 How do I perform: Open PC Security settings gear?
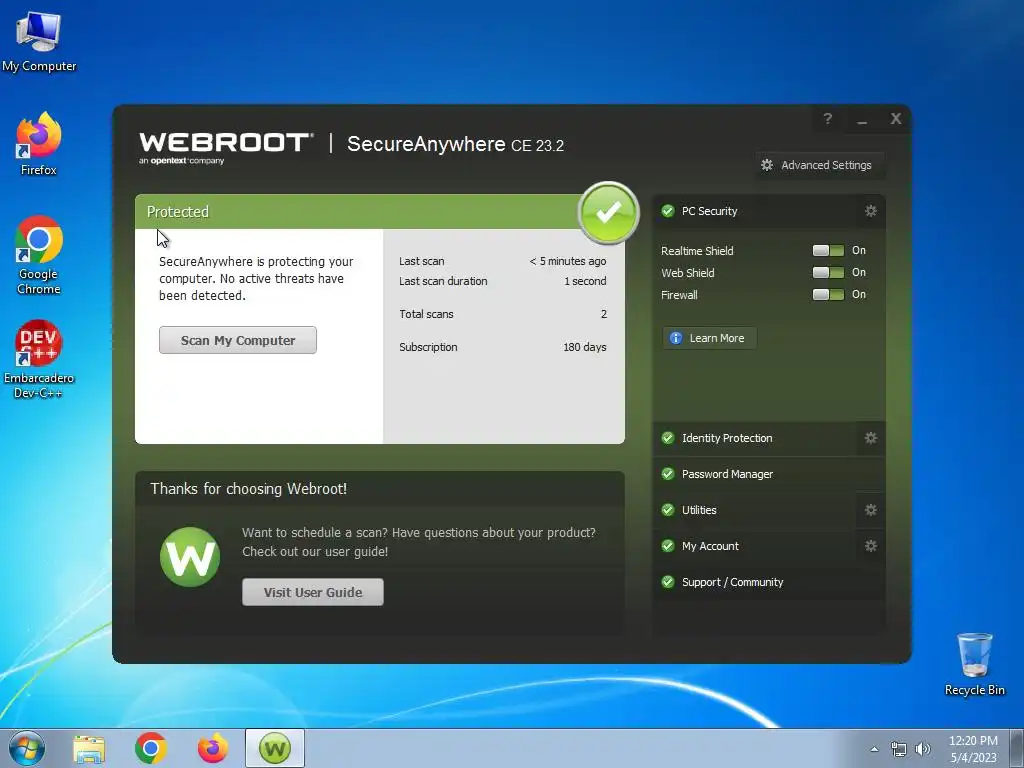coord(871,211)
